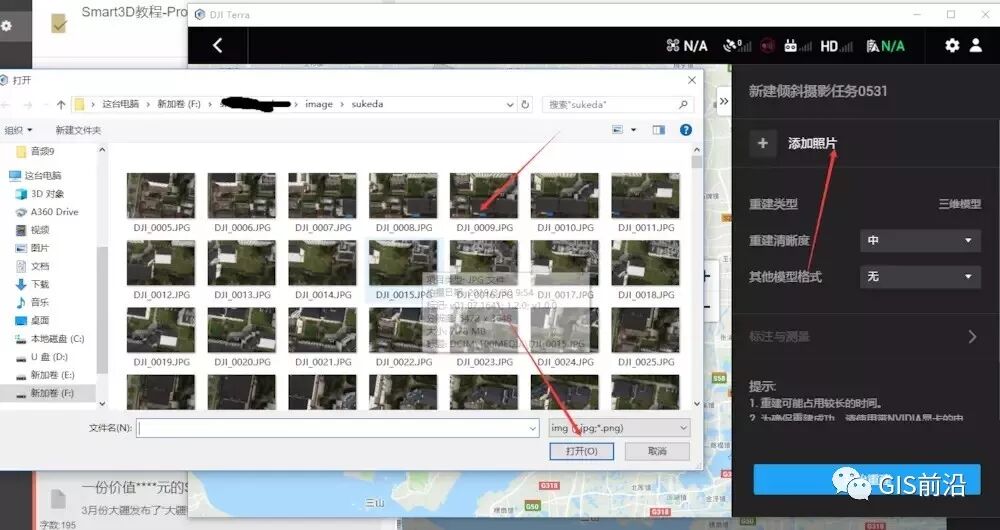Open 重建清晰度 dropdown set to 中

(920, 240)
